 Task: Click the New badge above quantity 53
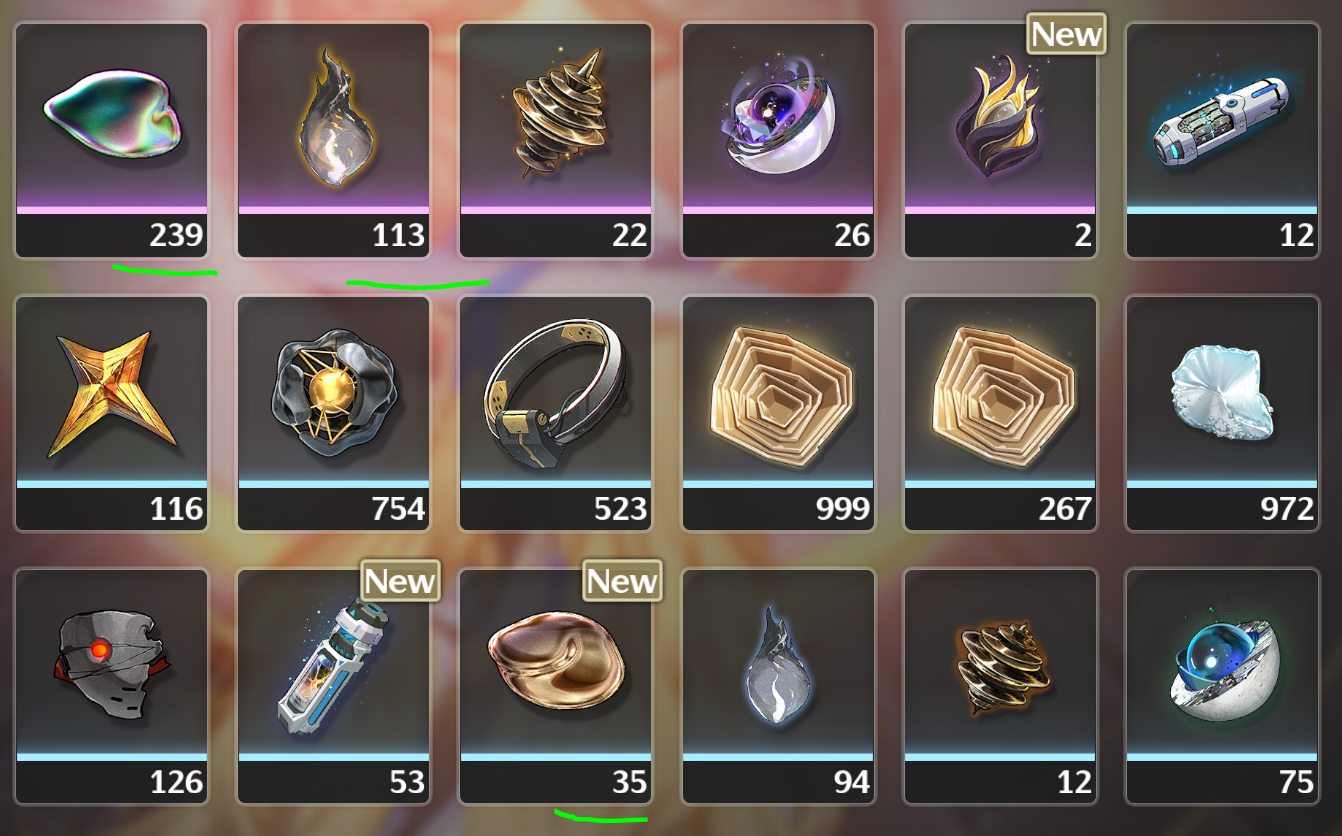[400, 581]
